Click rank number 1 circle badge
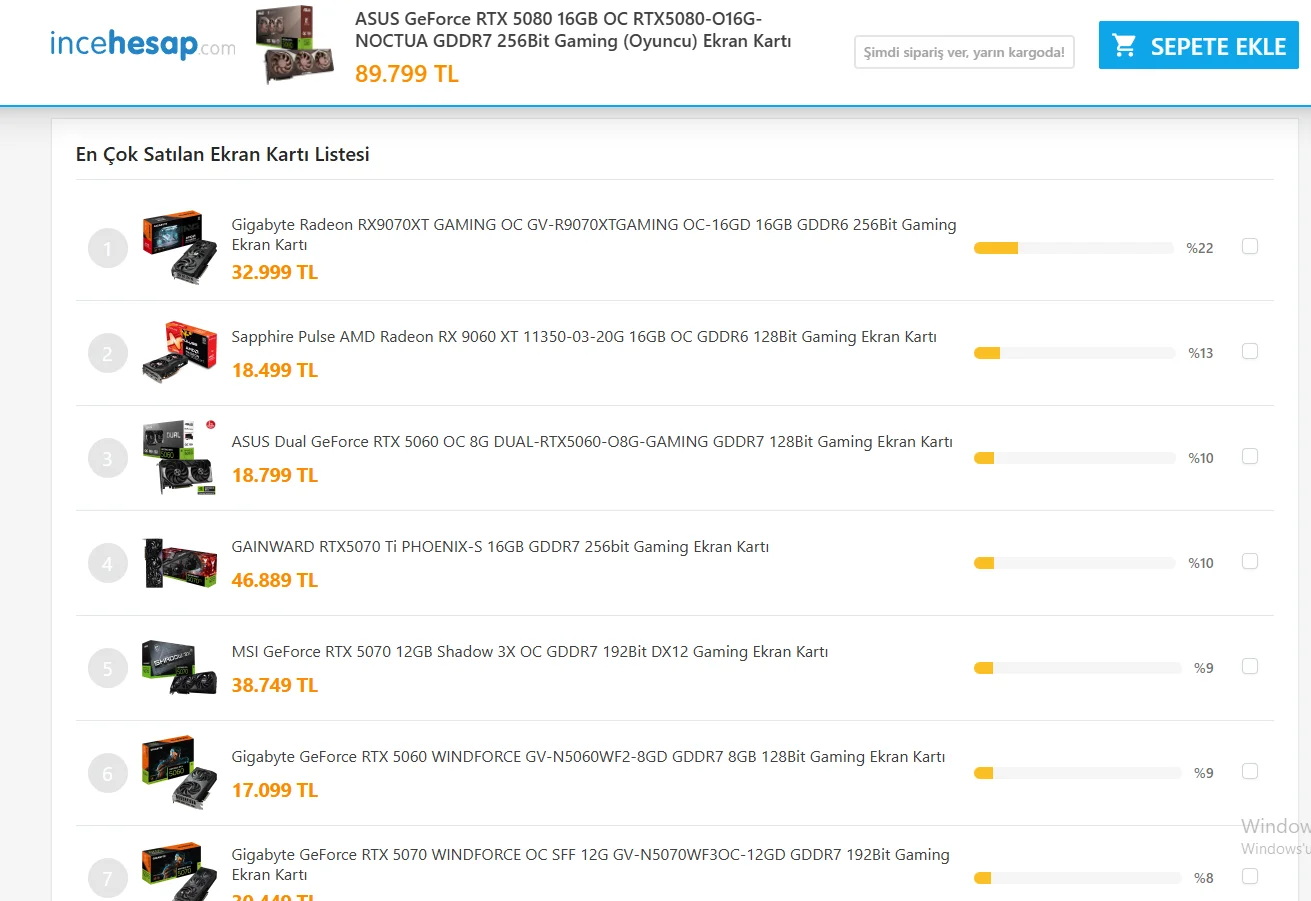Image resolution: width=1311 pixels, height=901 pixels. (x=108, y=248)
